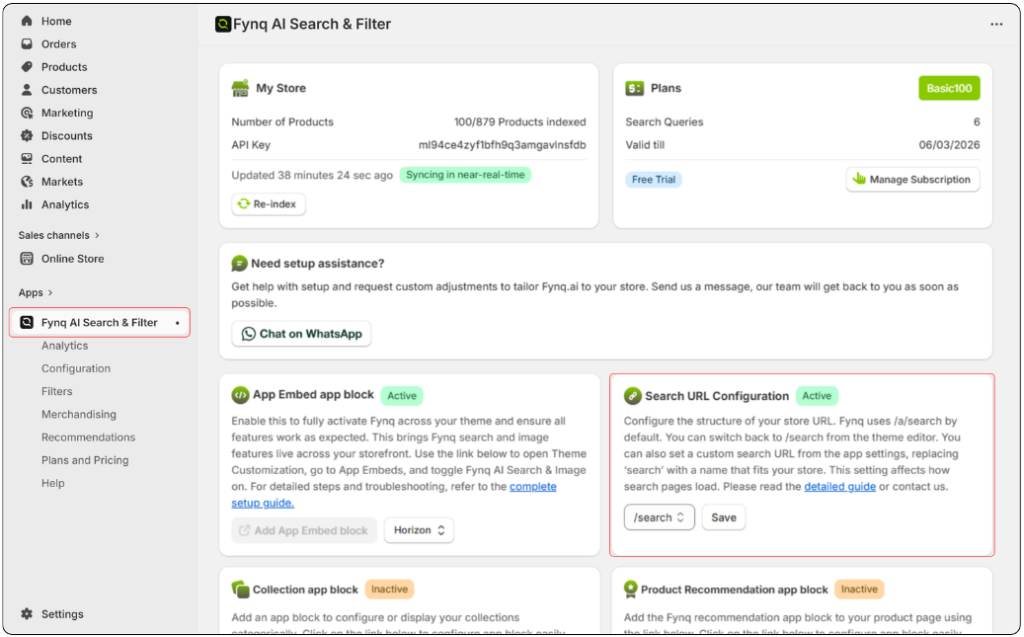Expand the Apps section
1024x637 pixels.
[x=35, y=293]
